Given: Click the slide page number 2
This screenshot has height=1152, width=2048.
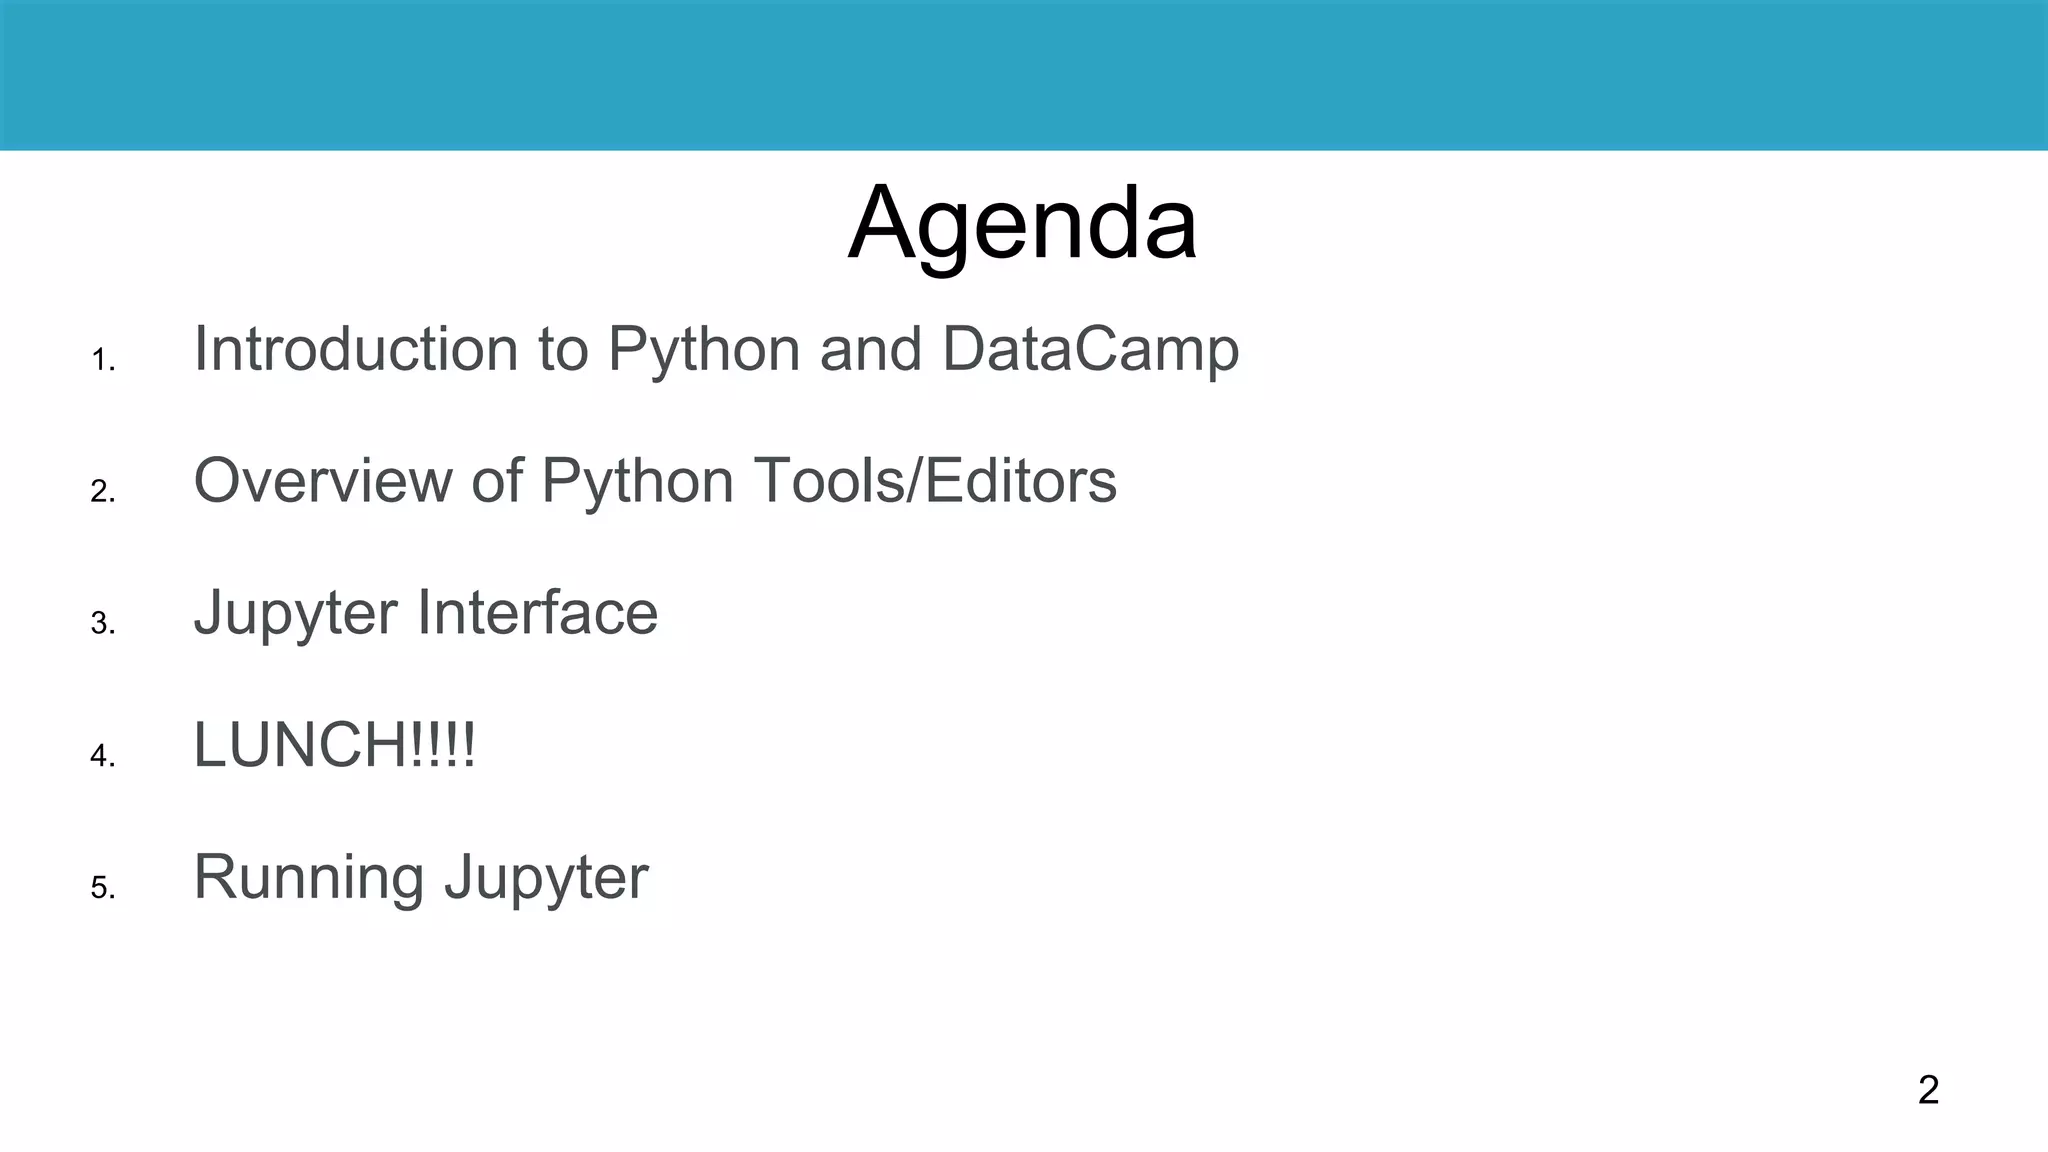Looking at the screenshot, I should [1928, 1090].
